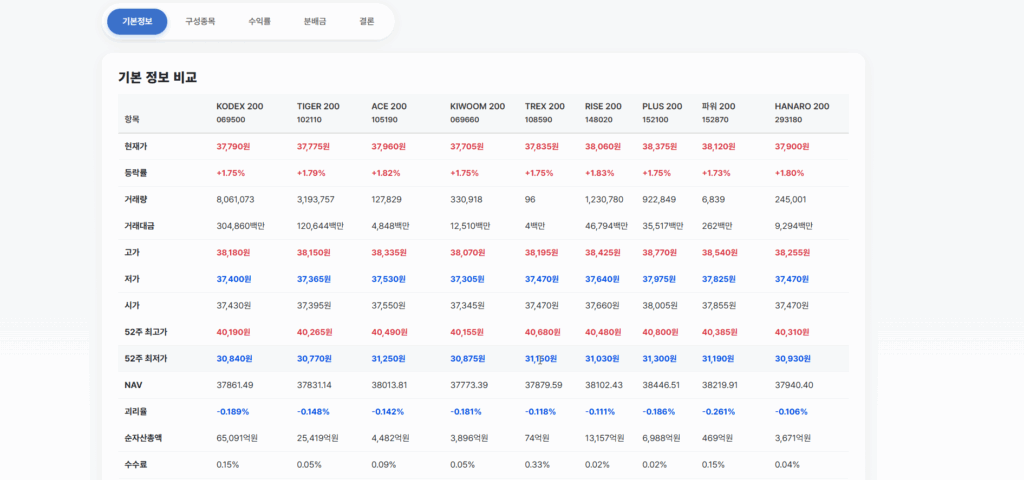Click the TIGER 200 column header

318,112
